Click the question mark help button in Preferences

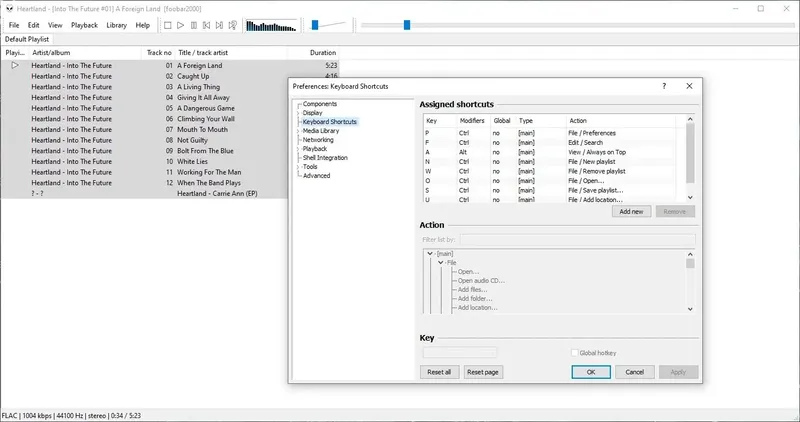tap(664, 86)
